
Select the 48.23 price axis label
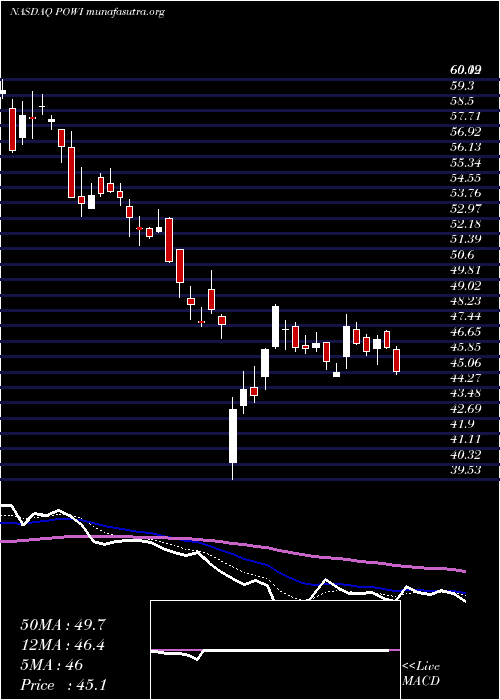tap(465, 301)
